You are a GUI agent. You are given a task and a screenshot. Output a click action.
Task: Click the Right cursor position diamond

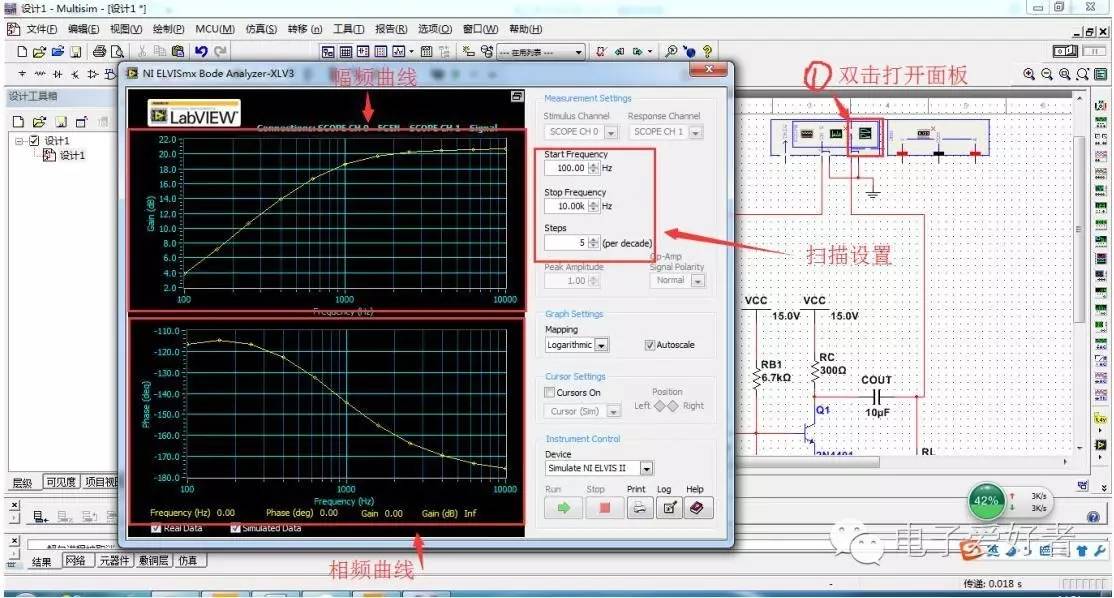coord(672,406)
